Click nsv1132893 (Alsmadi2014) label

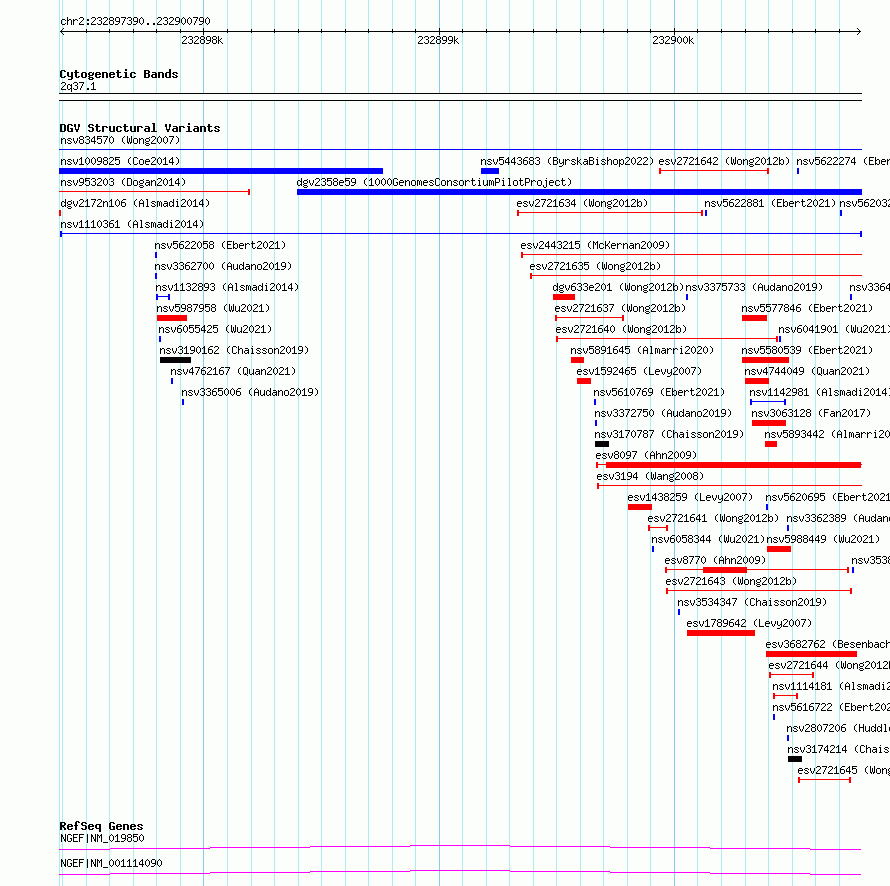coord(227,287)
